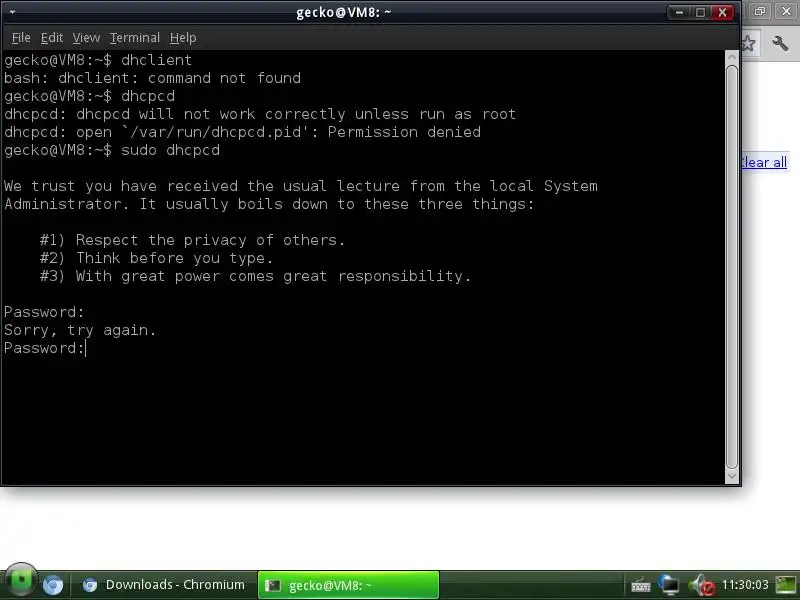This screenshot has width=800, height=600.
Task: Click the Clear all link in Chromium
Action: pyautogui.click(x=764, y=162)
